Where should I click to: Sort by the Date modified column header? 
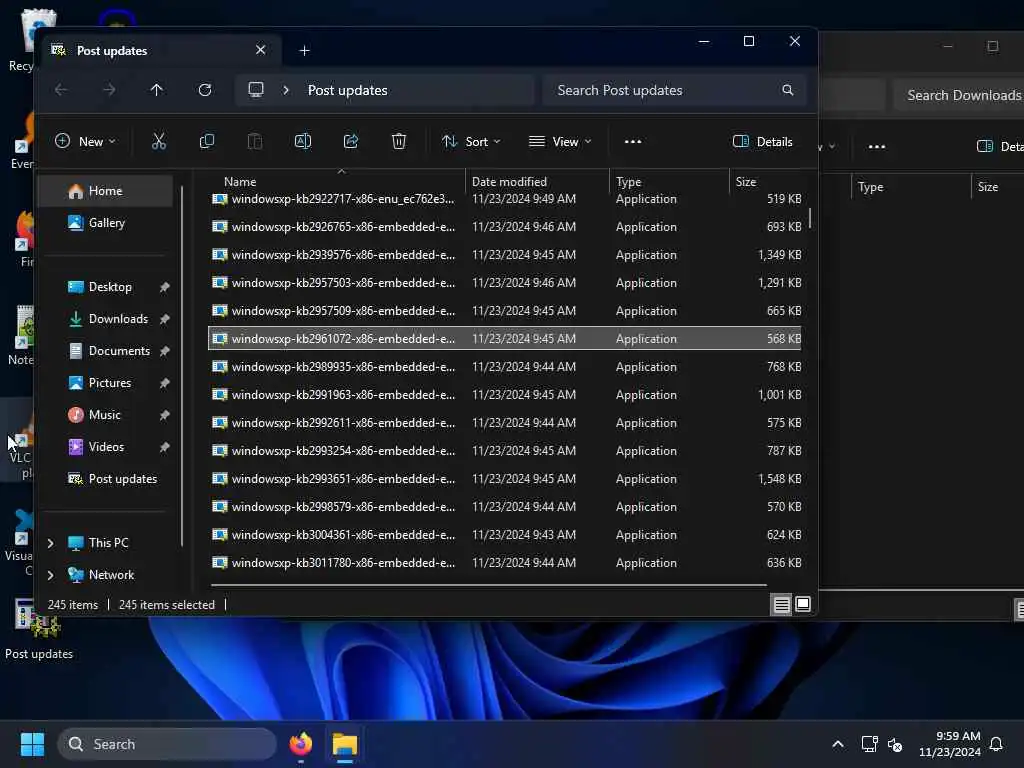[x=537, y=182]
